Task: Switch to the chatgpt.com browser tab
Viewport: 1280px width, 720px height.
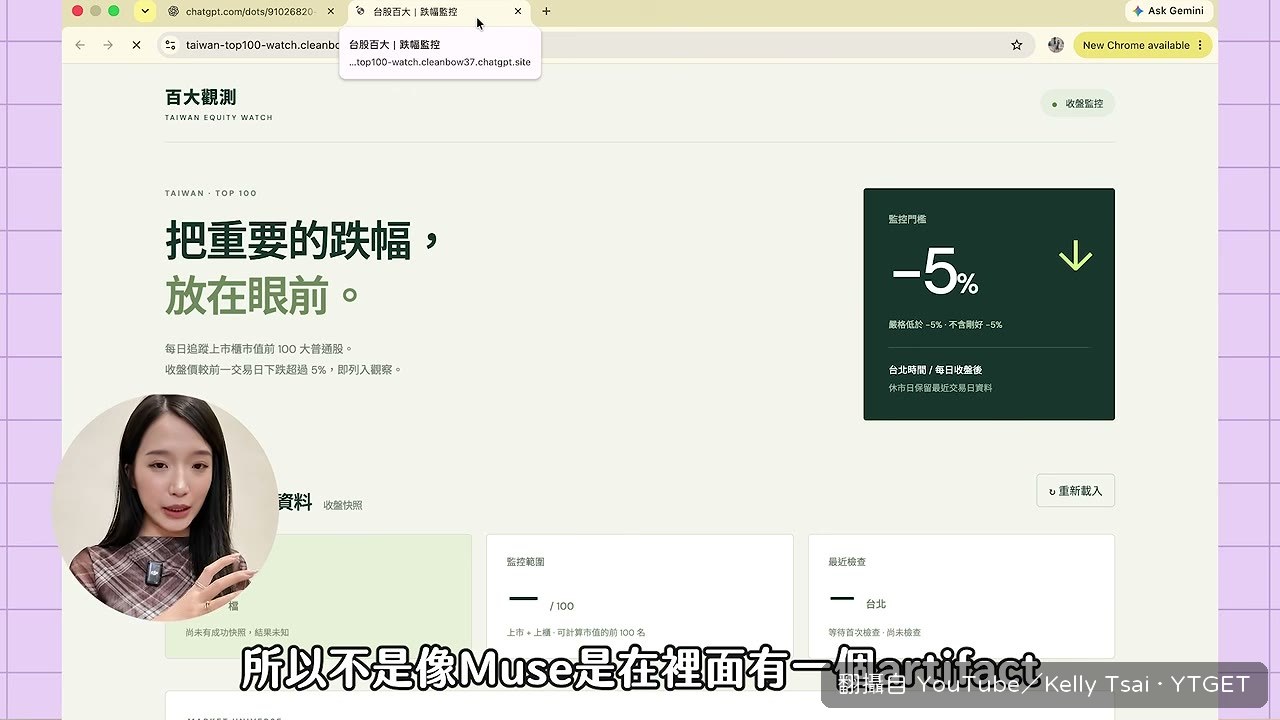Action: (248, 11)
